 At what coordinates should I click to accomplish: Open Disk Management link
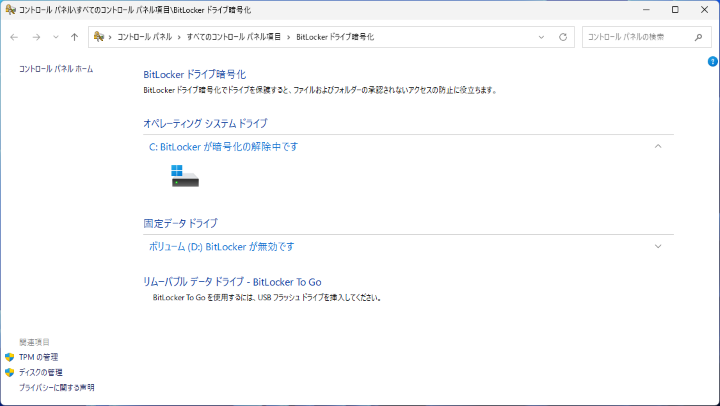point(40,371)
